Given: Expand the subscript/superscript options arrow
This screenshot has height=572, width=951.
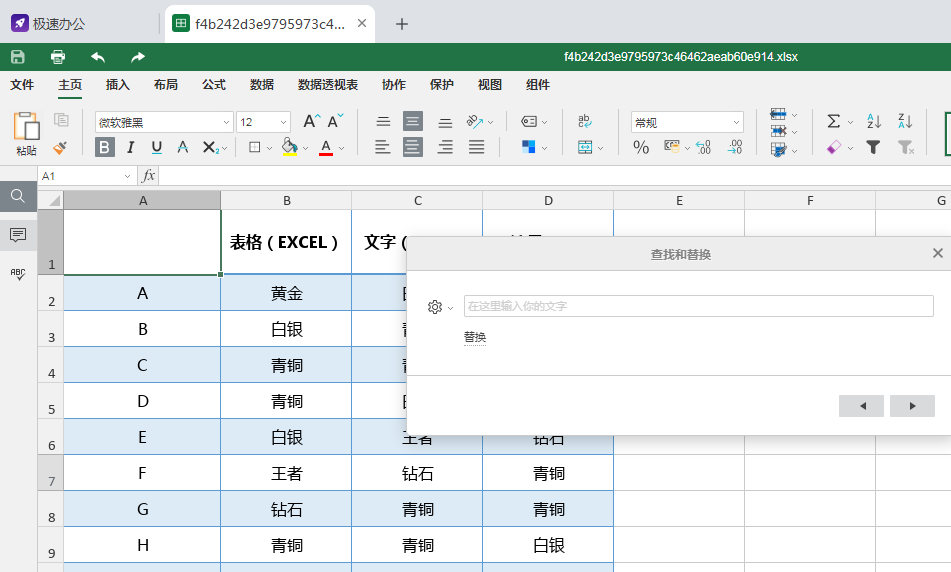Looking at the screenshot, I should (x=224, y=148).
